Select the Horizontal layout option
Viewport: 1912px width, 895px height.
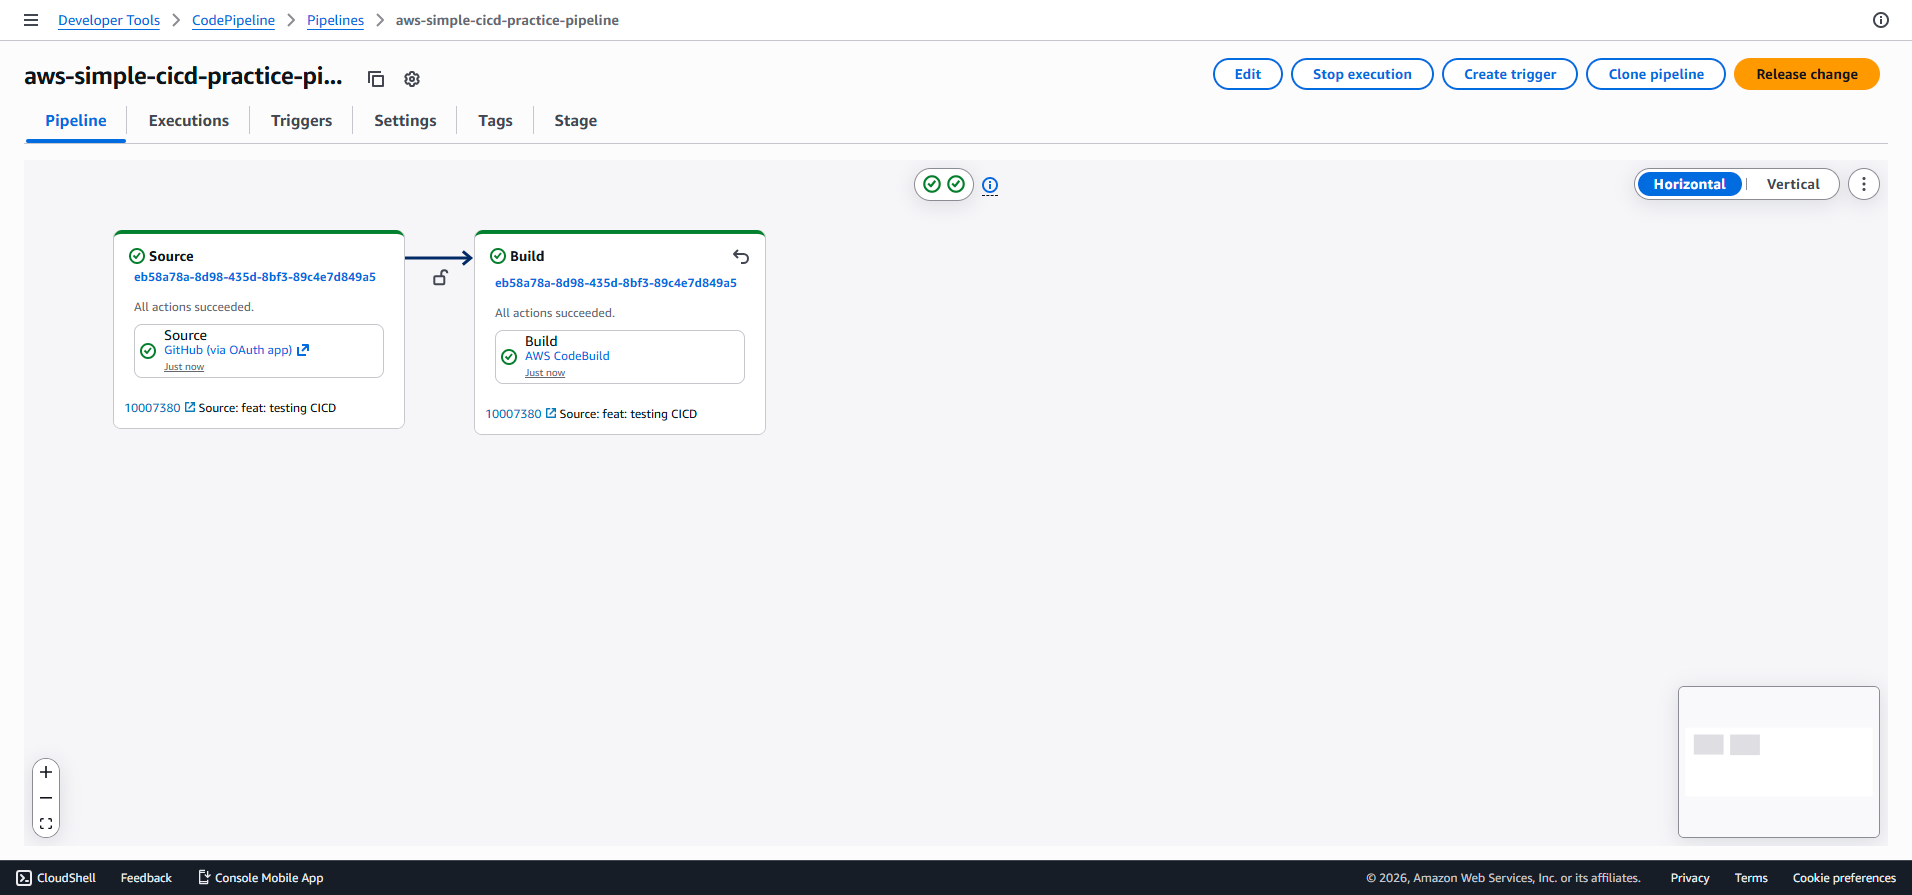pyautogui.click(x=1689, y=184)
